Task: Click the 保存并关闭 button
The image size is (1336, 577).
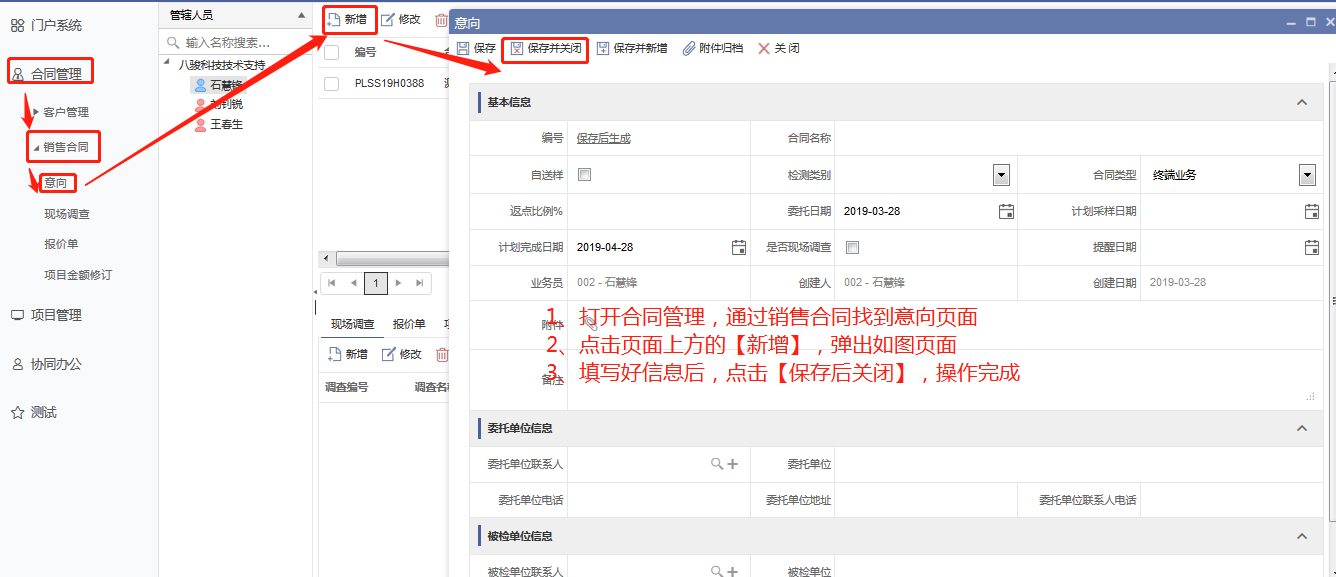Action: point(545,48)
